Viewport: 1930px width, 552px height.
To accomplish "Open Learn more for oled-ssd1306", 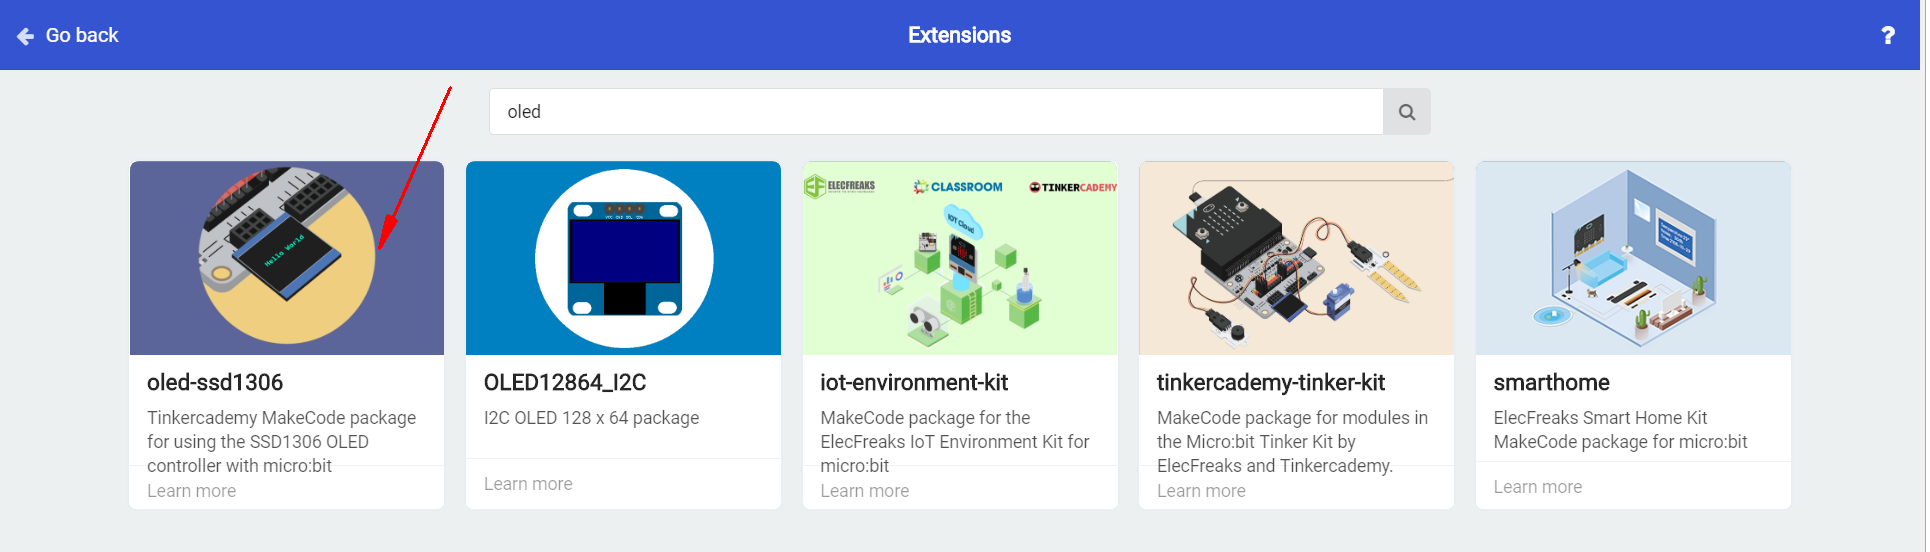I will [191, 491].
